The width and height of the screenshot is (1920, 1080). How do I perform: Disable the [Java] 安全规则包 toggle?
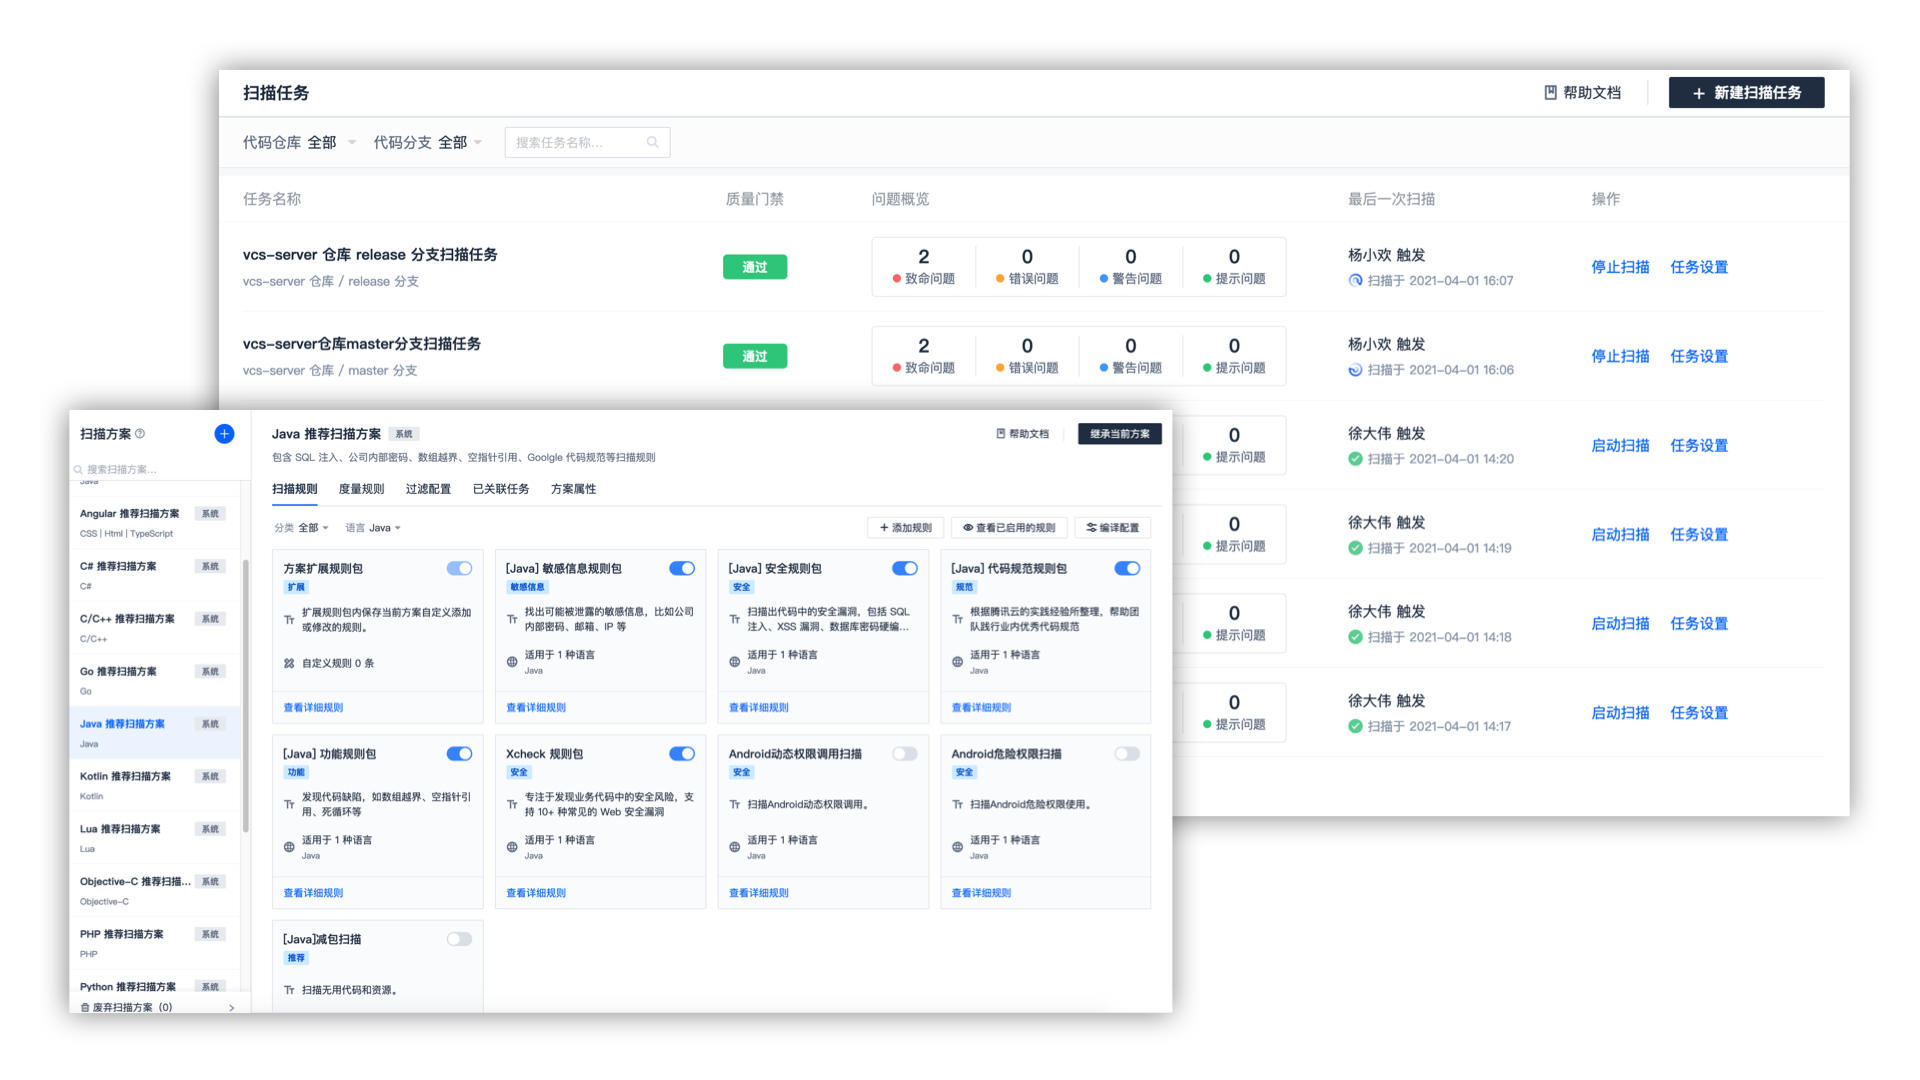904,569
